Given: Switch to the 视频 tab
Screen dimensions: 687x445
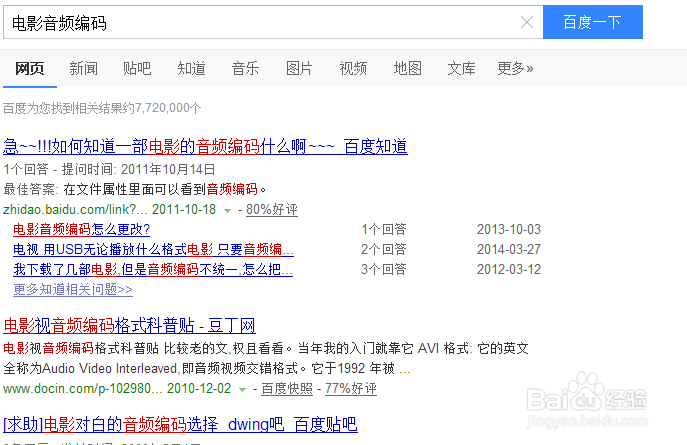Looking at the screenshot, I should point(353,68).
